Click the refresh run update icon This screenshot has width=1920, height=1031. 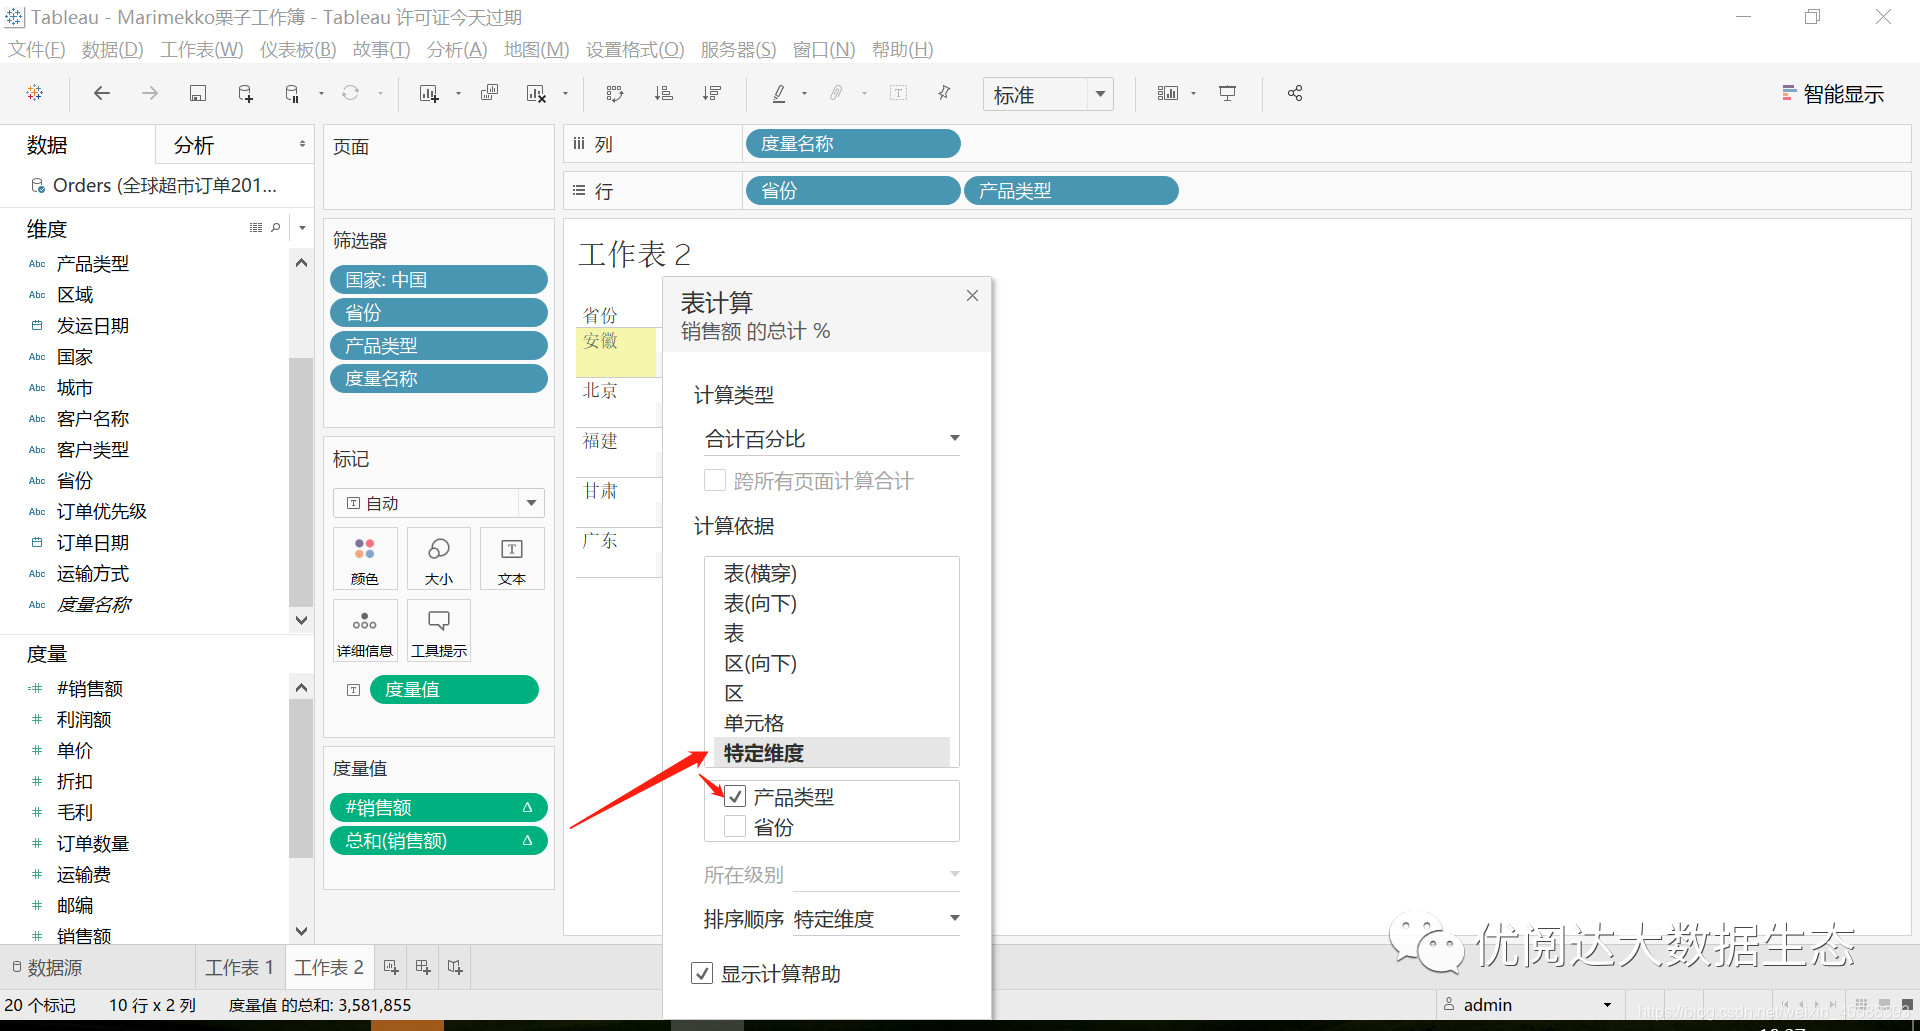point(350,93)
